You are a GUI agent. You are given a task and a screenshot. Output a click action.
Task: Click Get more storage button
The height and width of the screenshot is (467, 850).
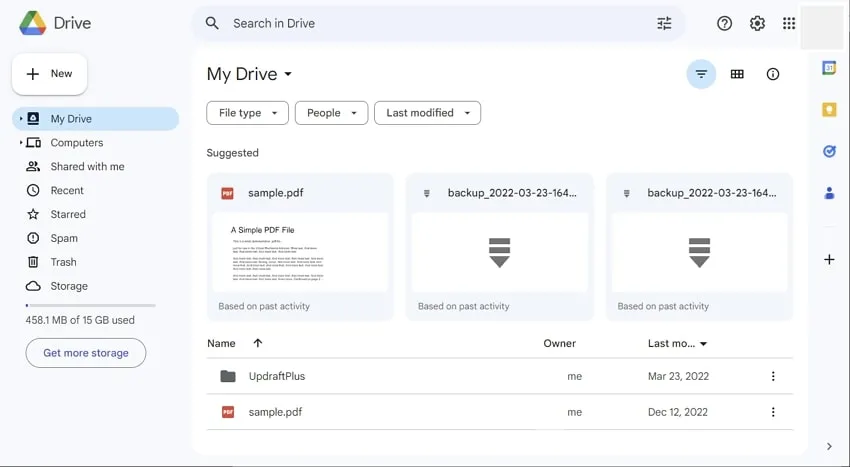point(86,353)
